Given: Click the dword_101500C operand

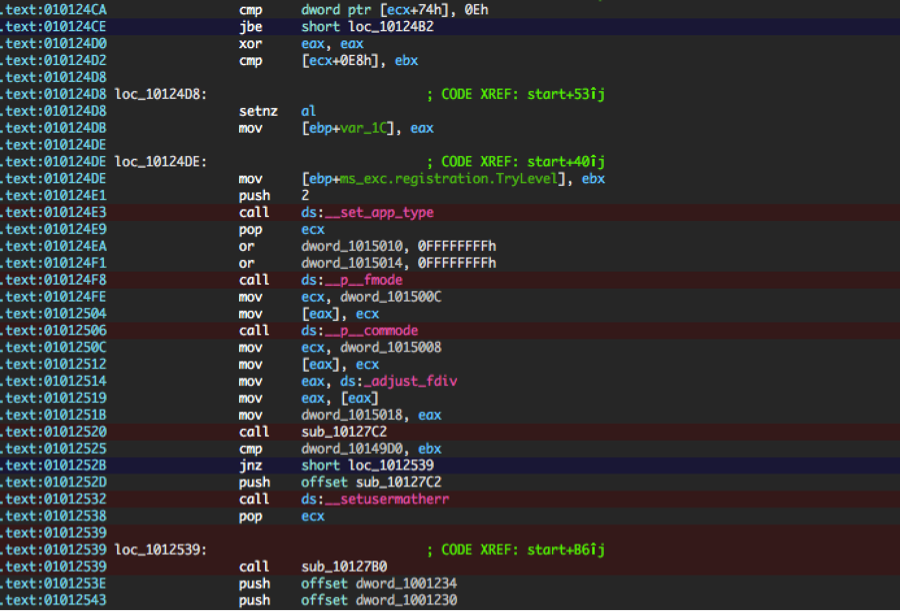Looking at the screenshot, I should pyautogui.click(x=391, y=297).
